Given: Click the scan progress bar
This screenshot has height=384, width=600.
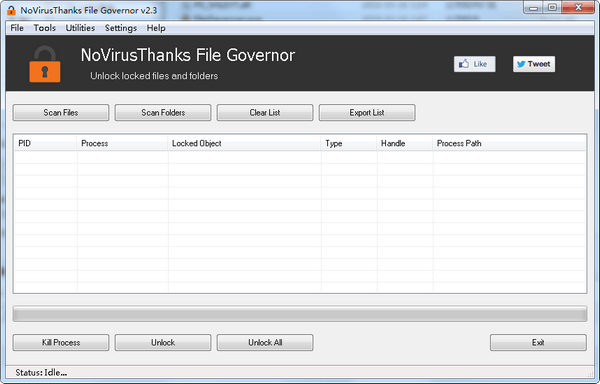Looking at the screenshot, I should pos(300,314).
